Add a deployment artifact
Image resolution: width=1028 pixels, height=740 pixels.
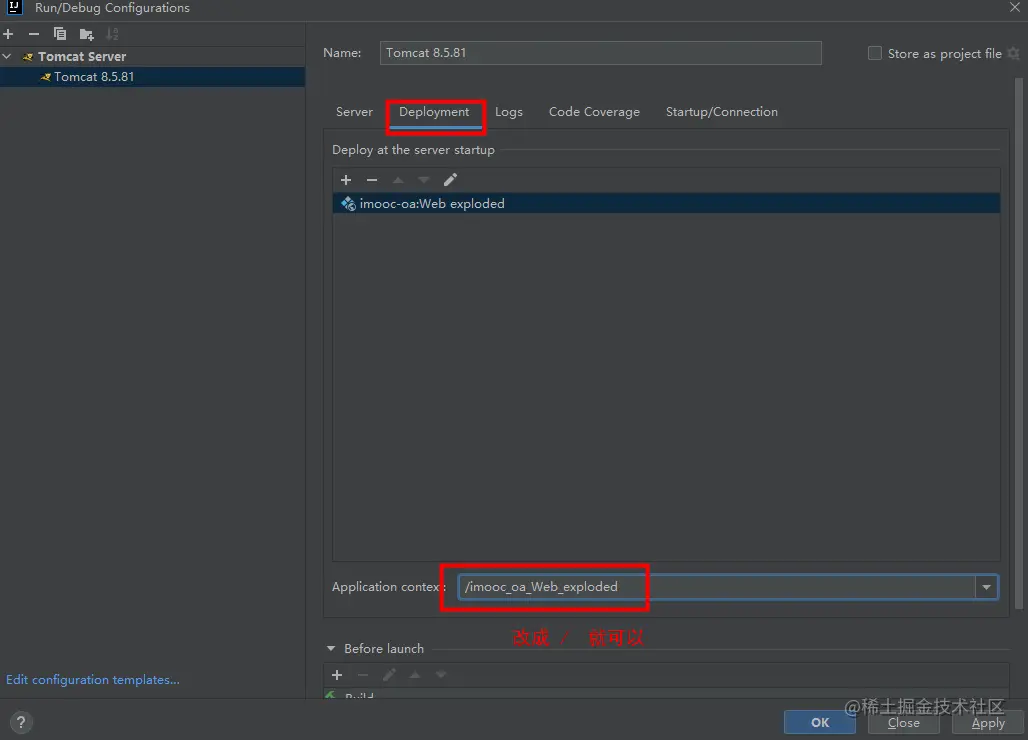tap(346, 180)
